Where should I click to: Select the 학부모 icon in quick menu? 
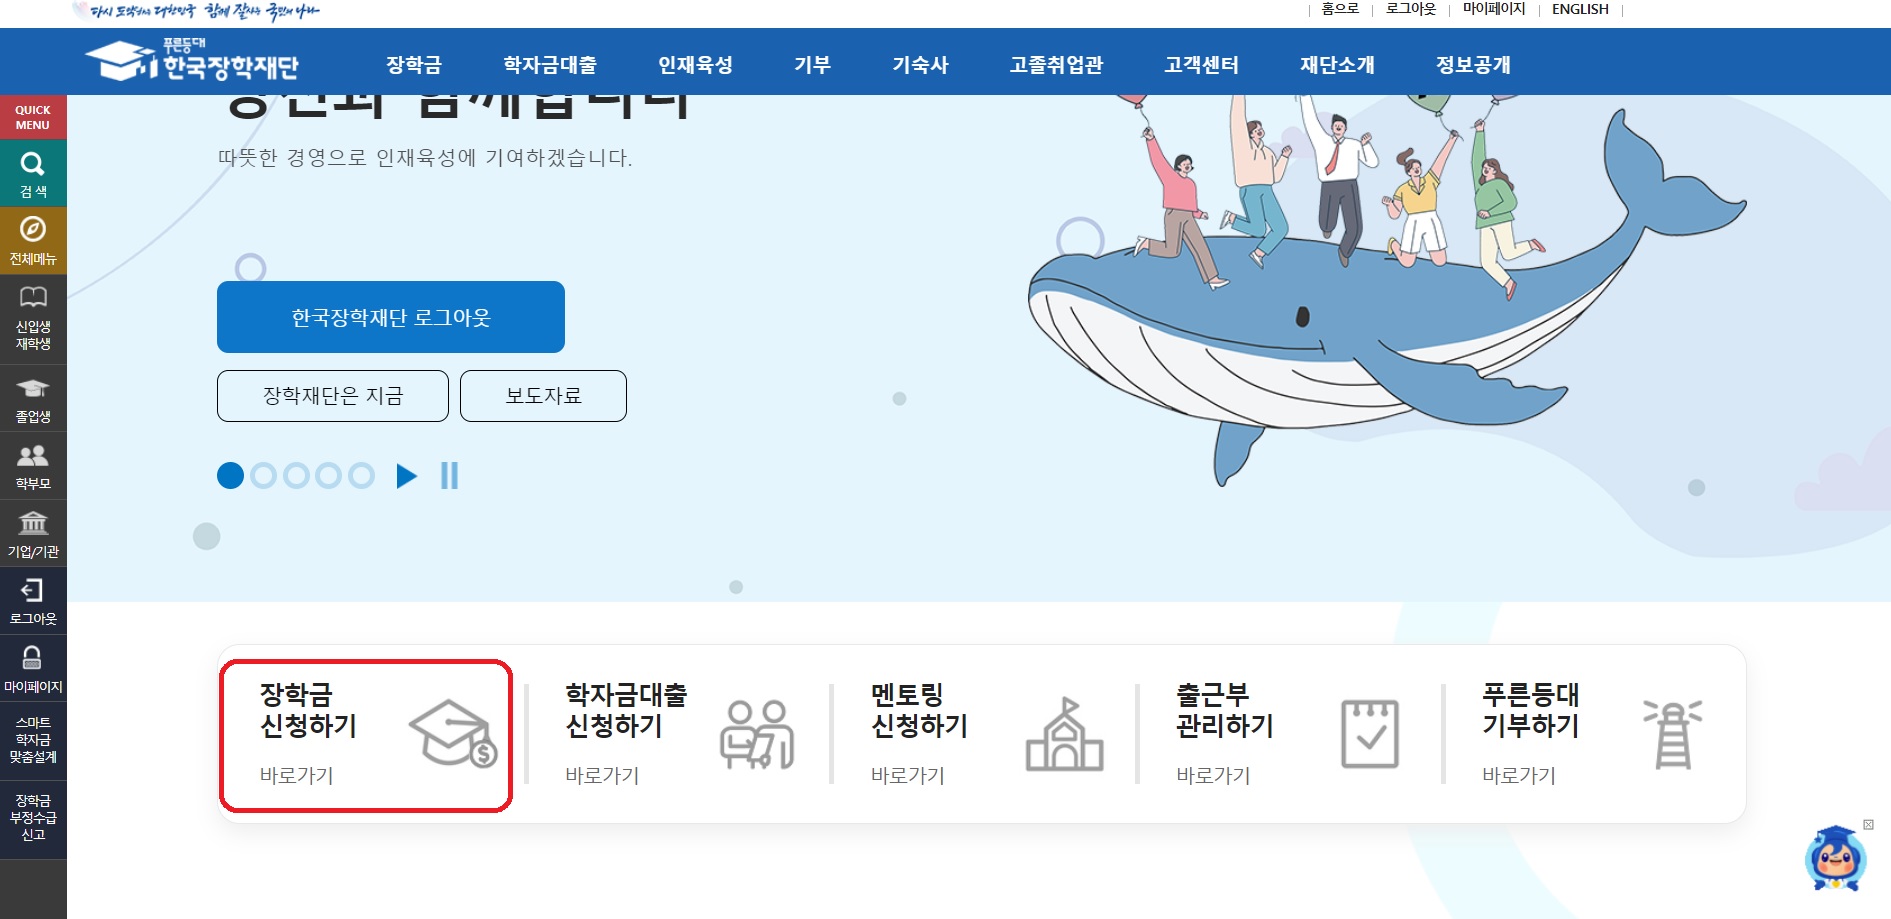32,455
